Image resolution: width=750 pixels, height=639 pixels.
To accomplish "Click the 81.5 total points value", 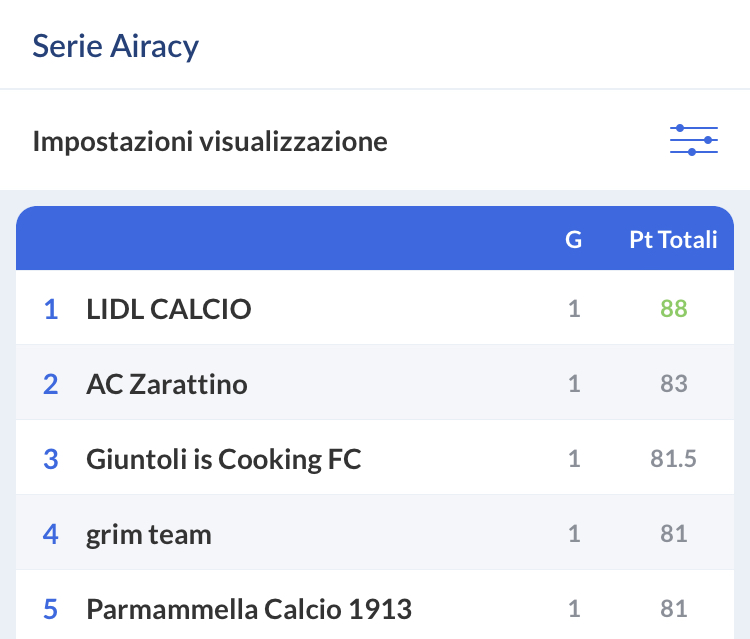I will (673, 459).
